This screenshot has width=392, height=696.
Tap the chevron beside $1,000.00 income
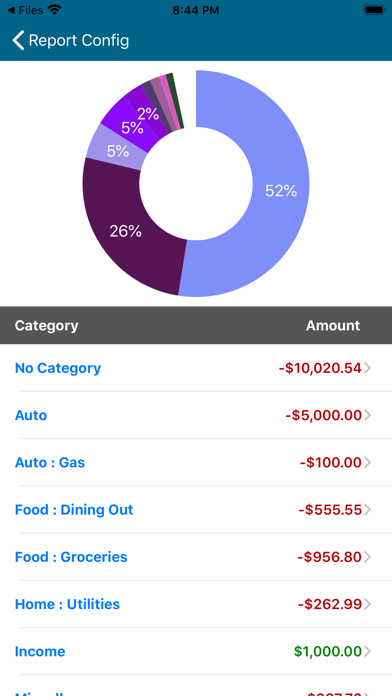(367, 652)
